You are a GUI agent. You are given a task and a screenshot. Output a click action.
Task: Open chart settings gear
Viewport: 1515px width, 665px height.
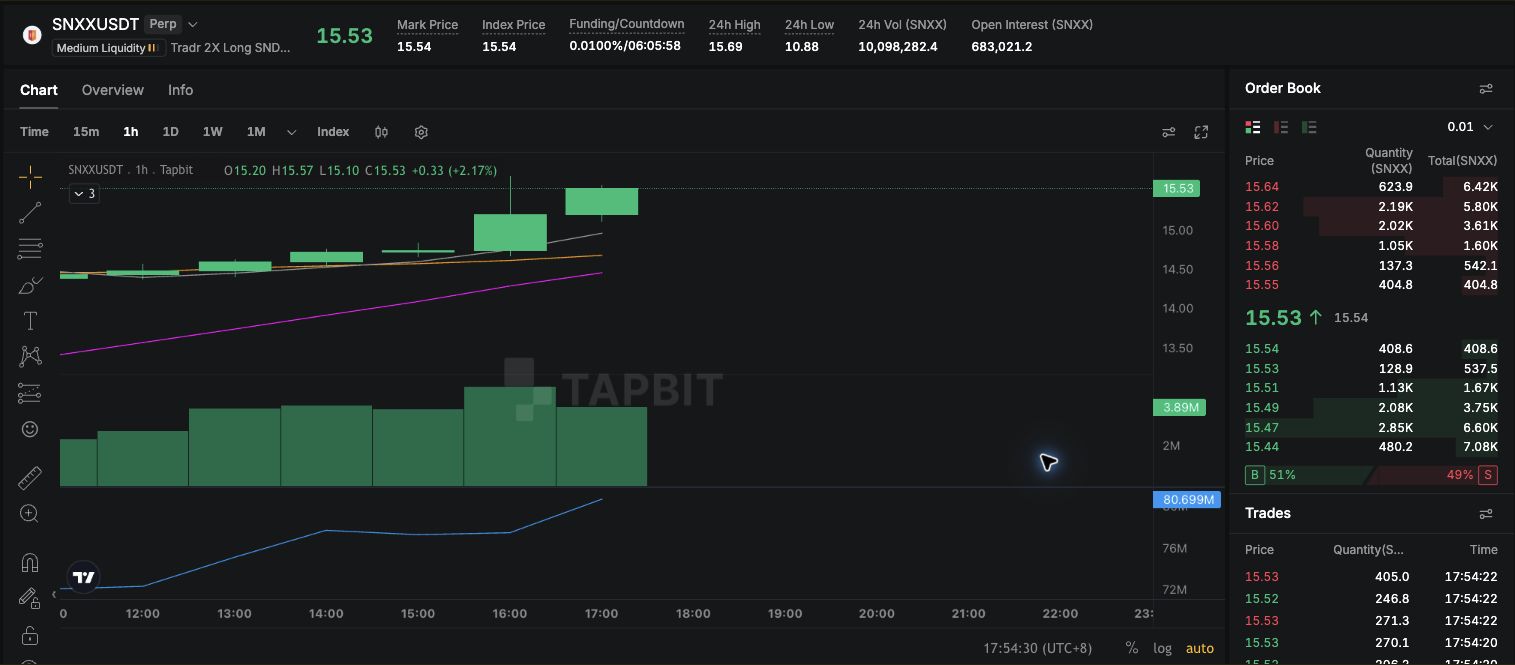pyautogui.click(x=421, y=132)
